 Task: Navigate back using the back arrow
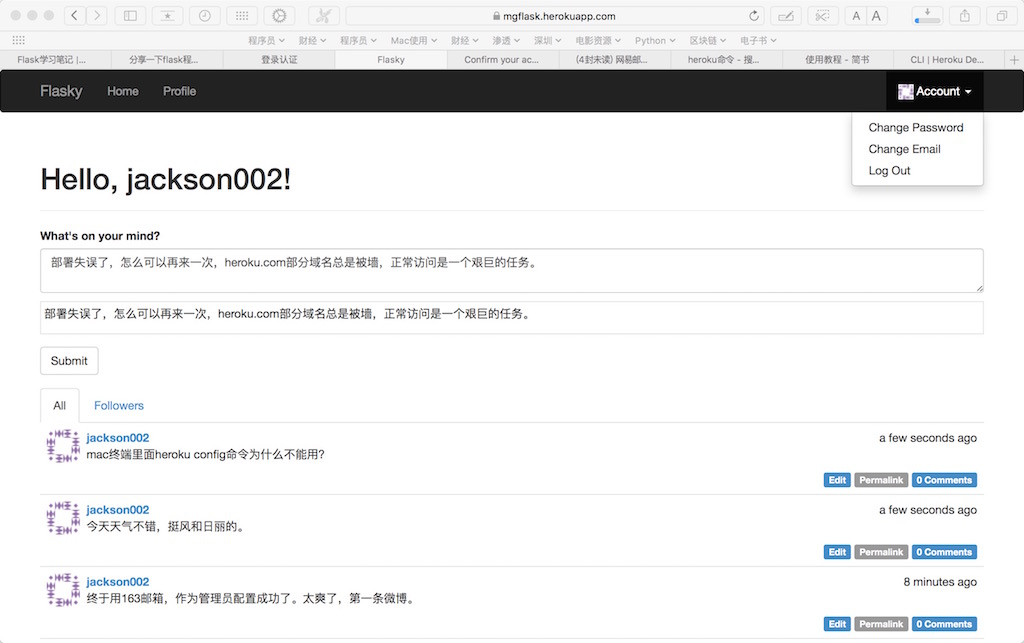coord(74,16)
